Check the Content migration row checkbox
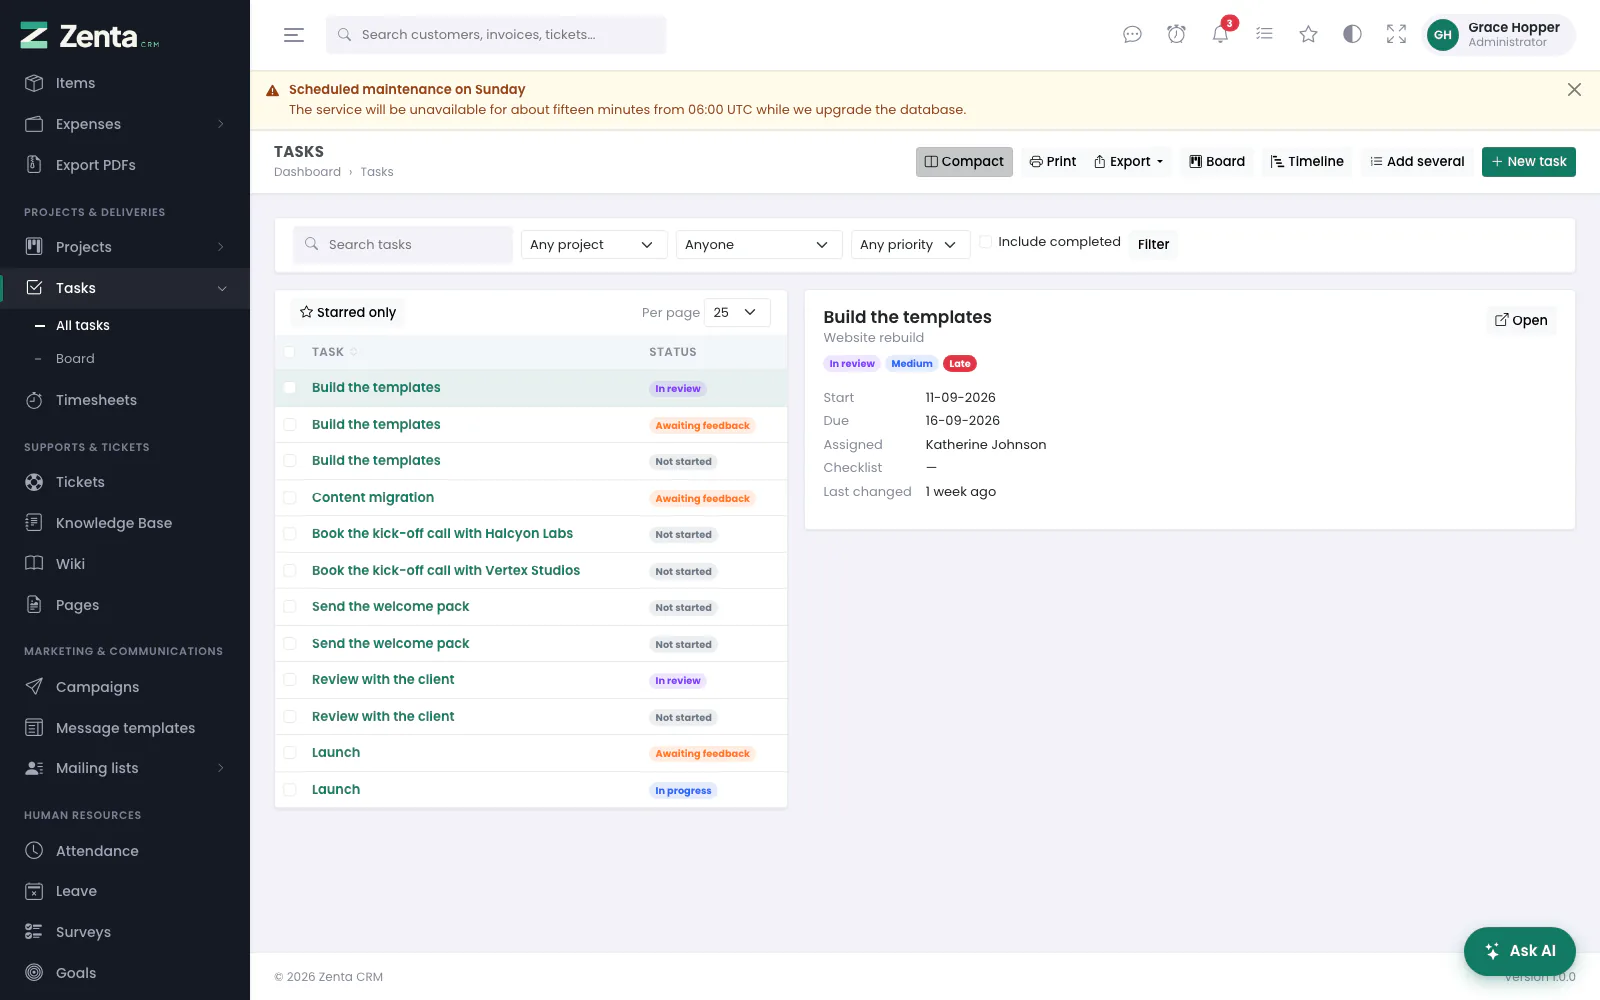1600x1000 pixels. pos(290,498)
